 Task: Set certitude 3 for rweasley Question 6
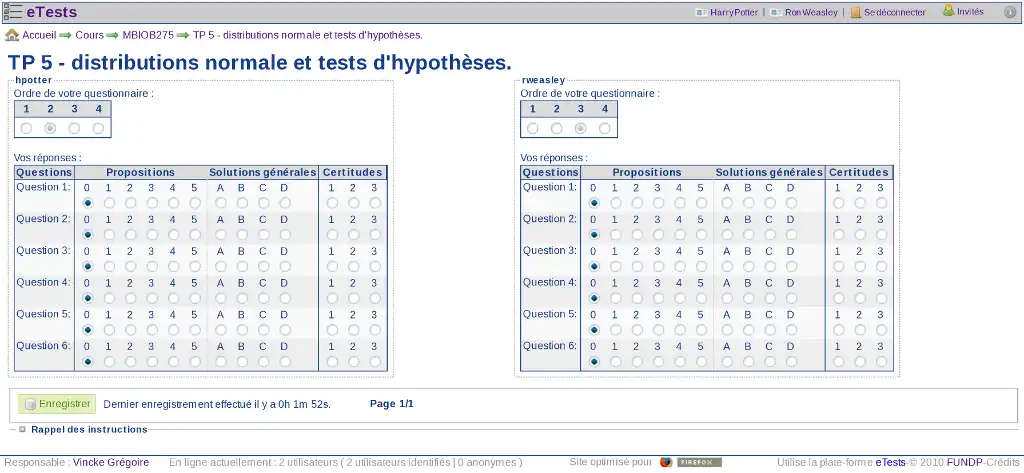click(882, 361)
